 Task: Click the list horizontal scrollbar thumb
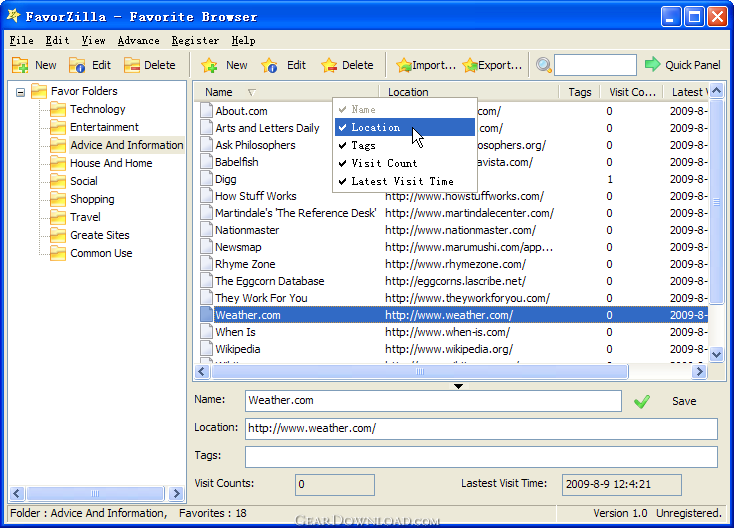(419, 371)
